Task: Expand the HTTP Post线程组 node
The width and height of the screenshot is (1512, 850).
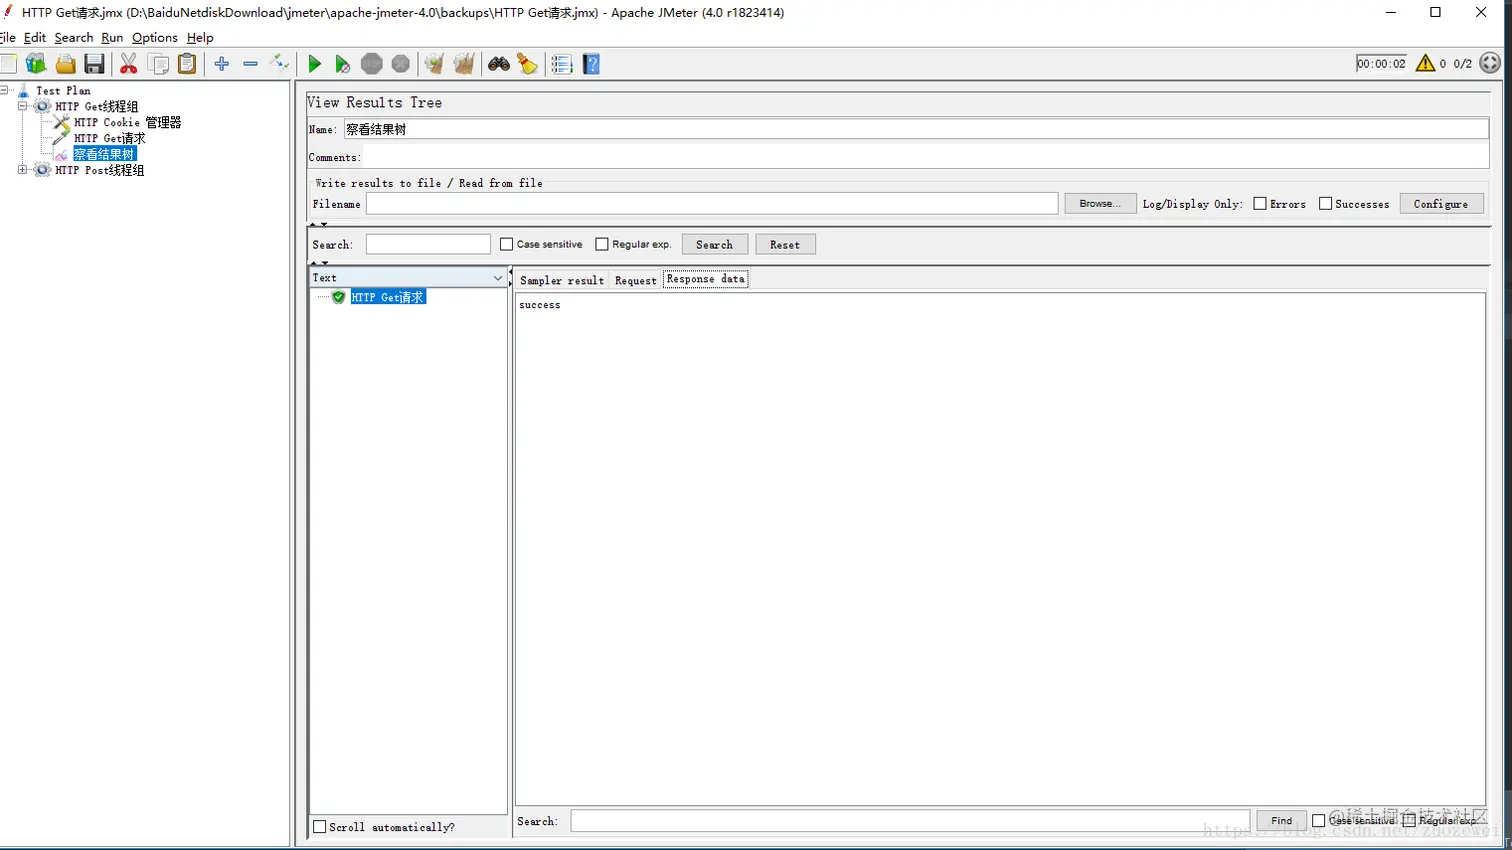Action: (x=22, y=170)
